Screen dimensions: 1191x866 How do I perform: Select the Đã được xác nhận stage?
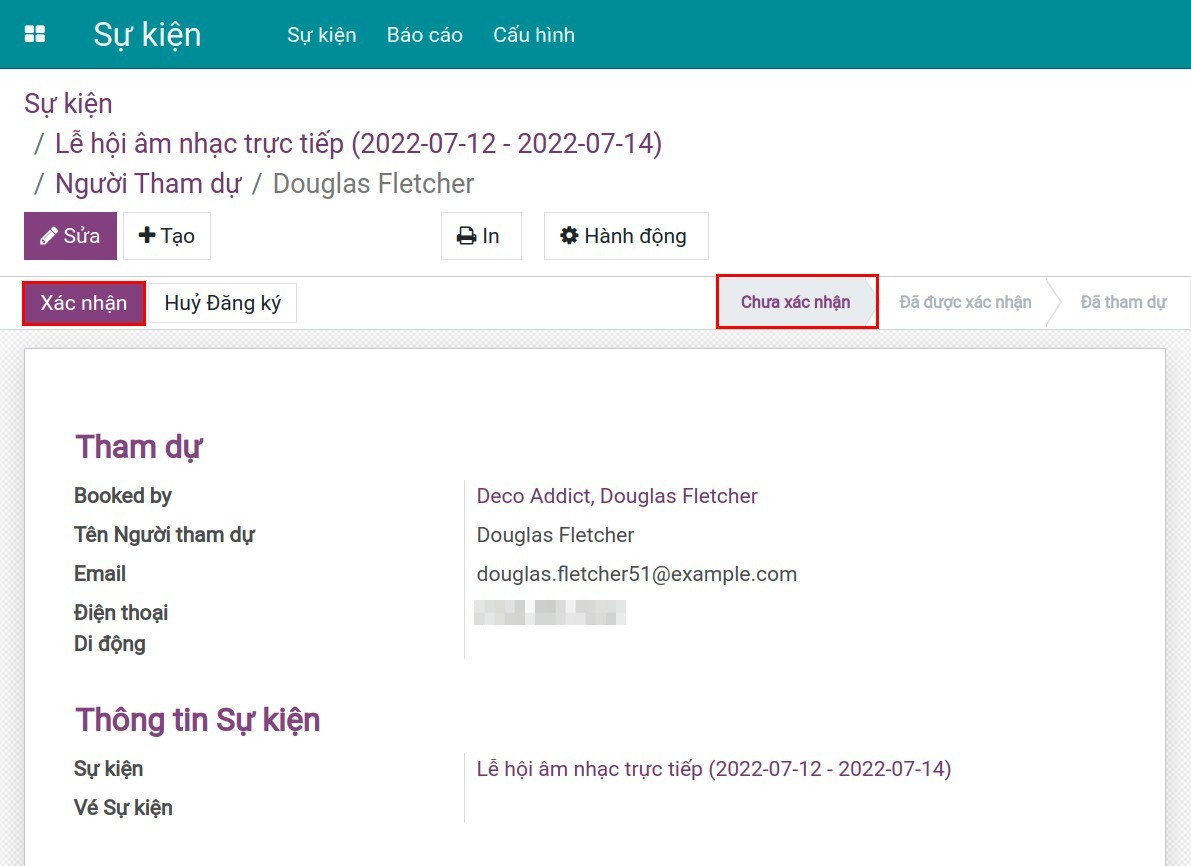(x=965, y=302)
